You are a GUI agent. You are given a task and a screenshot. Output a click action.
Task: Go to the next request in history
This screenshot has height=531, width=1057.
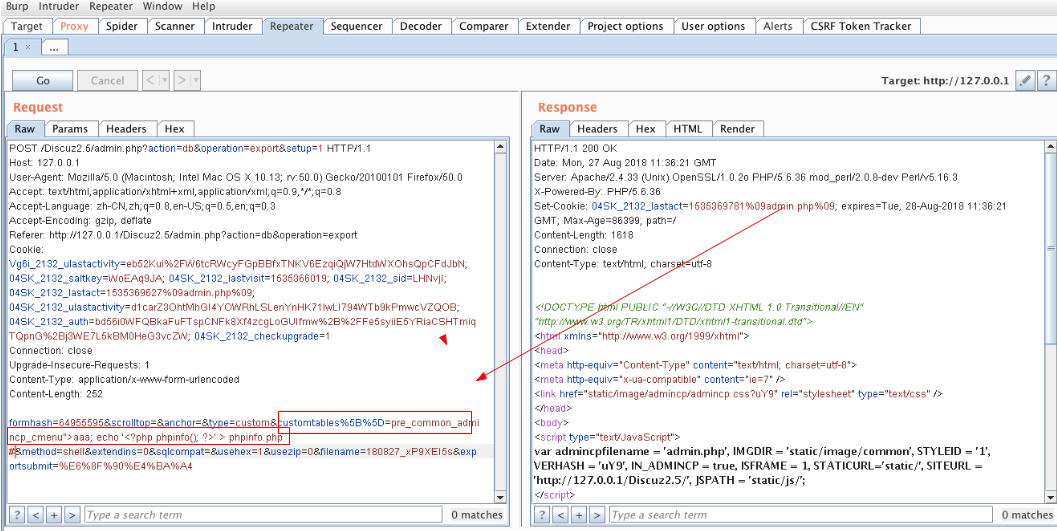[x=182, y=80]
